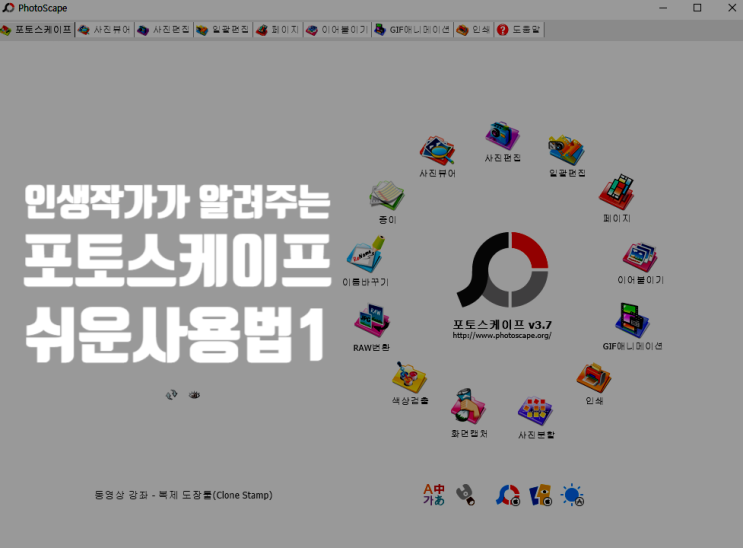Switch to the 포토스케이프 tab
This screenshot has width=743, height=548.
[x=37, y=30]
